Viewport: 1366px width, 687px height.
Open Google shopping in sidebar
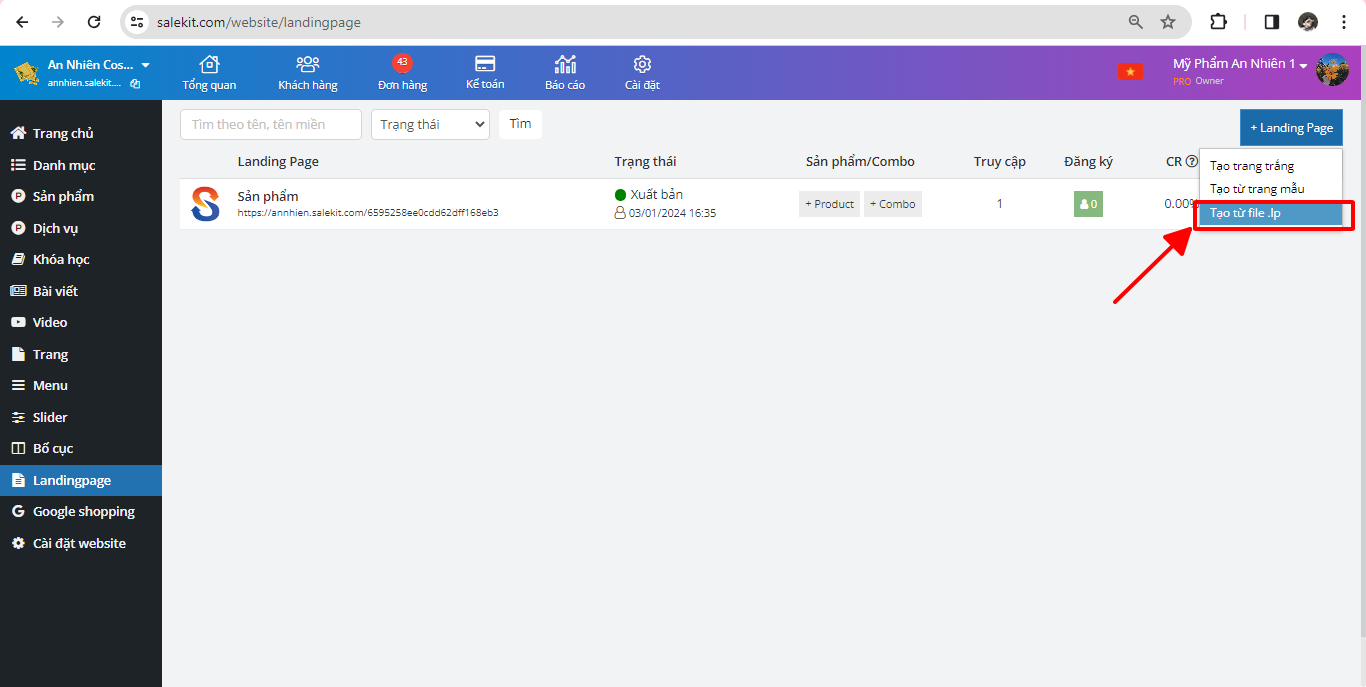tap(83, 512)
